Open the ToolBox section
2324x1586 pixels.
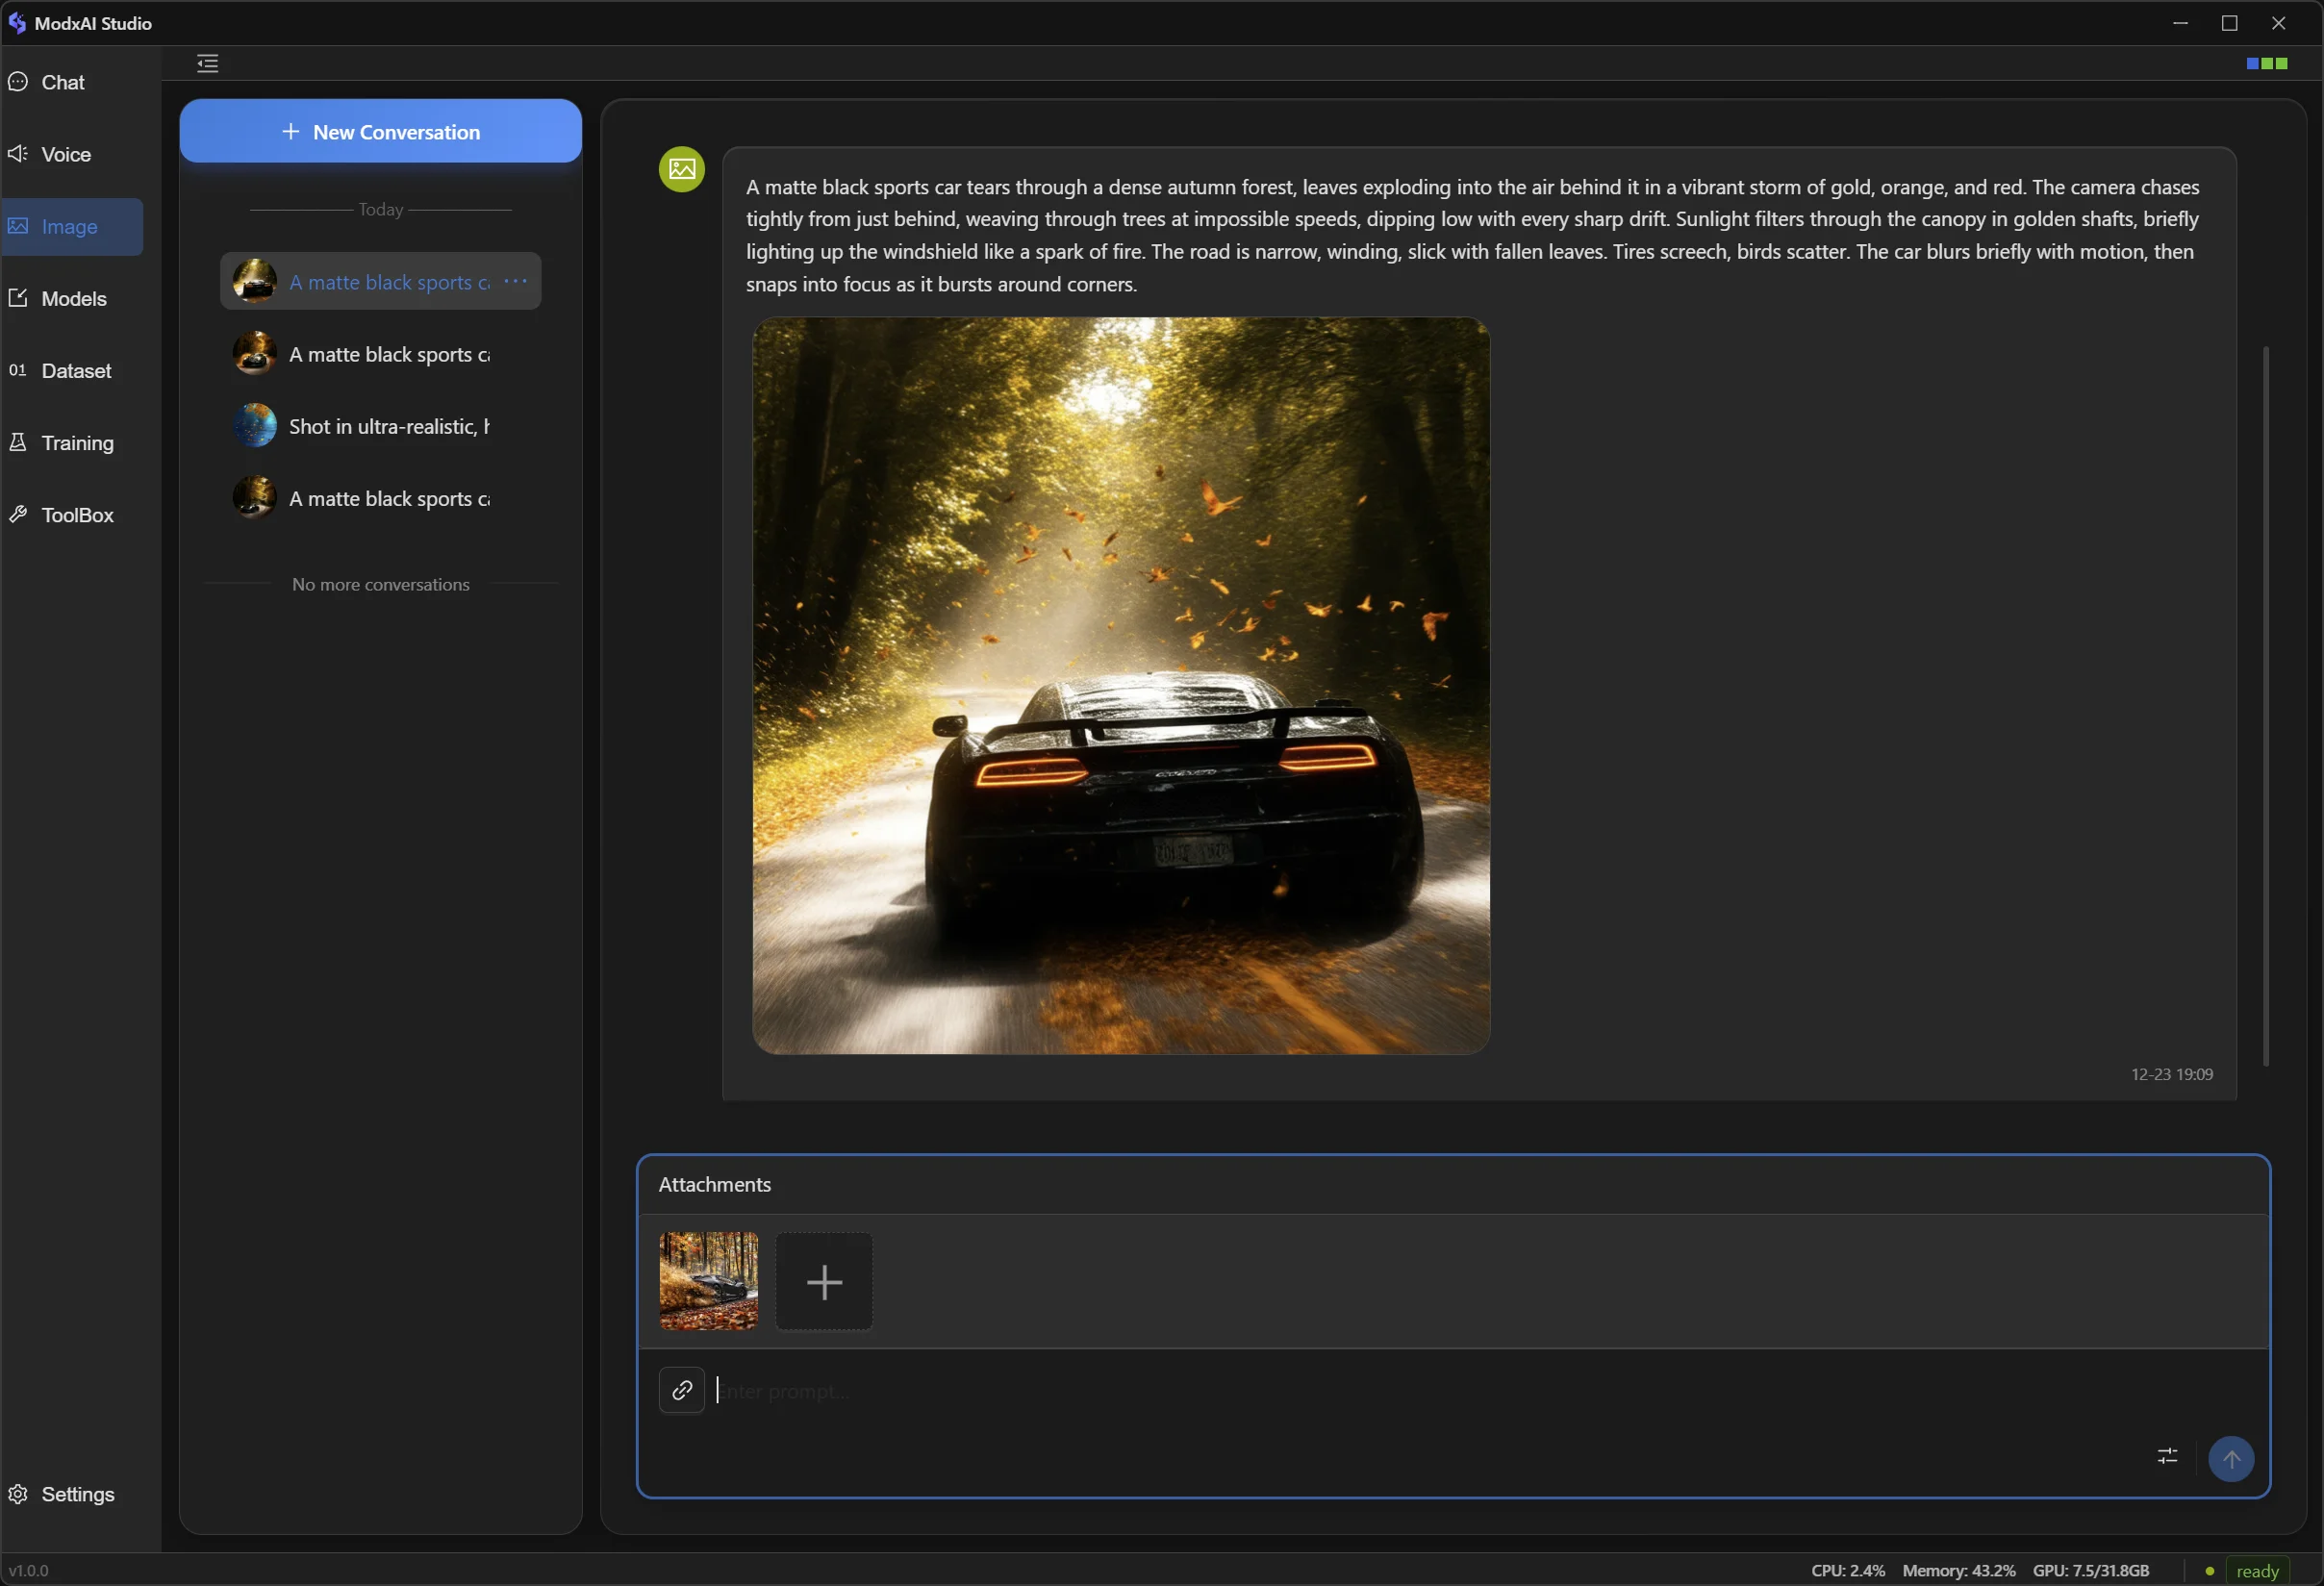77,514
